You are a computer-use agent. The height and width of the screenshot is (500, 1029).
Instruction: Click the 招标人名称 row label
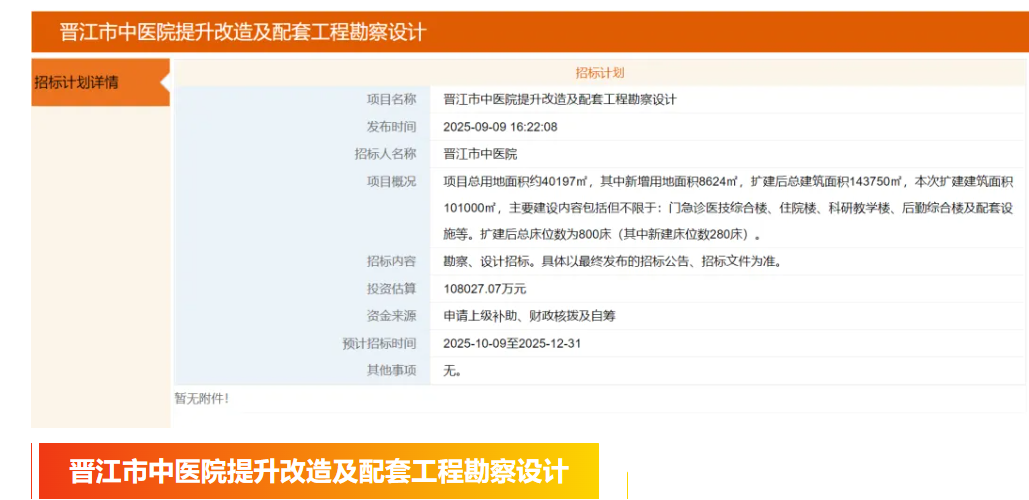pos(385,154)
